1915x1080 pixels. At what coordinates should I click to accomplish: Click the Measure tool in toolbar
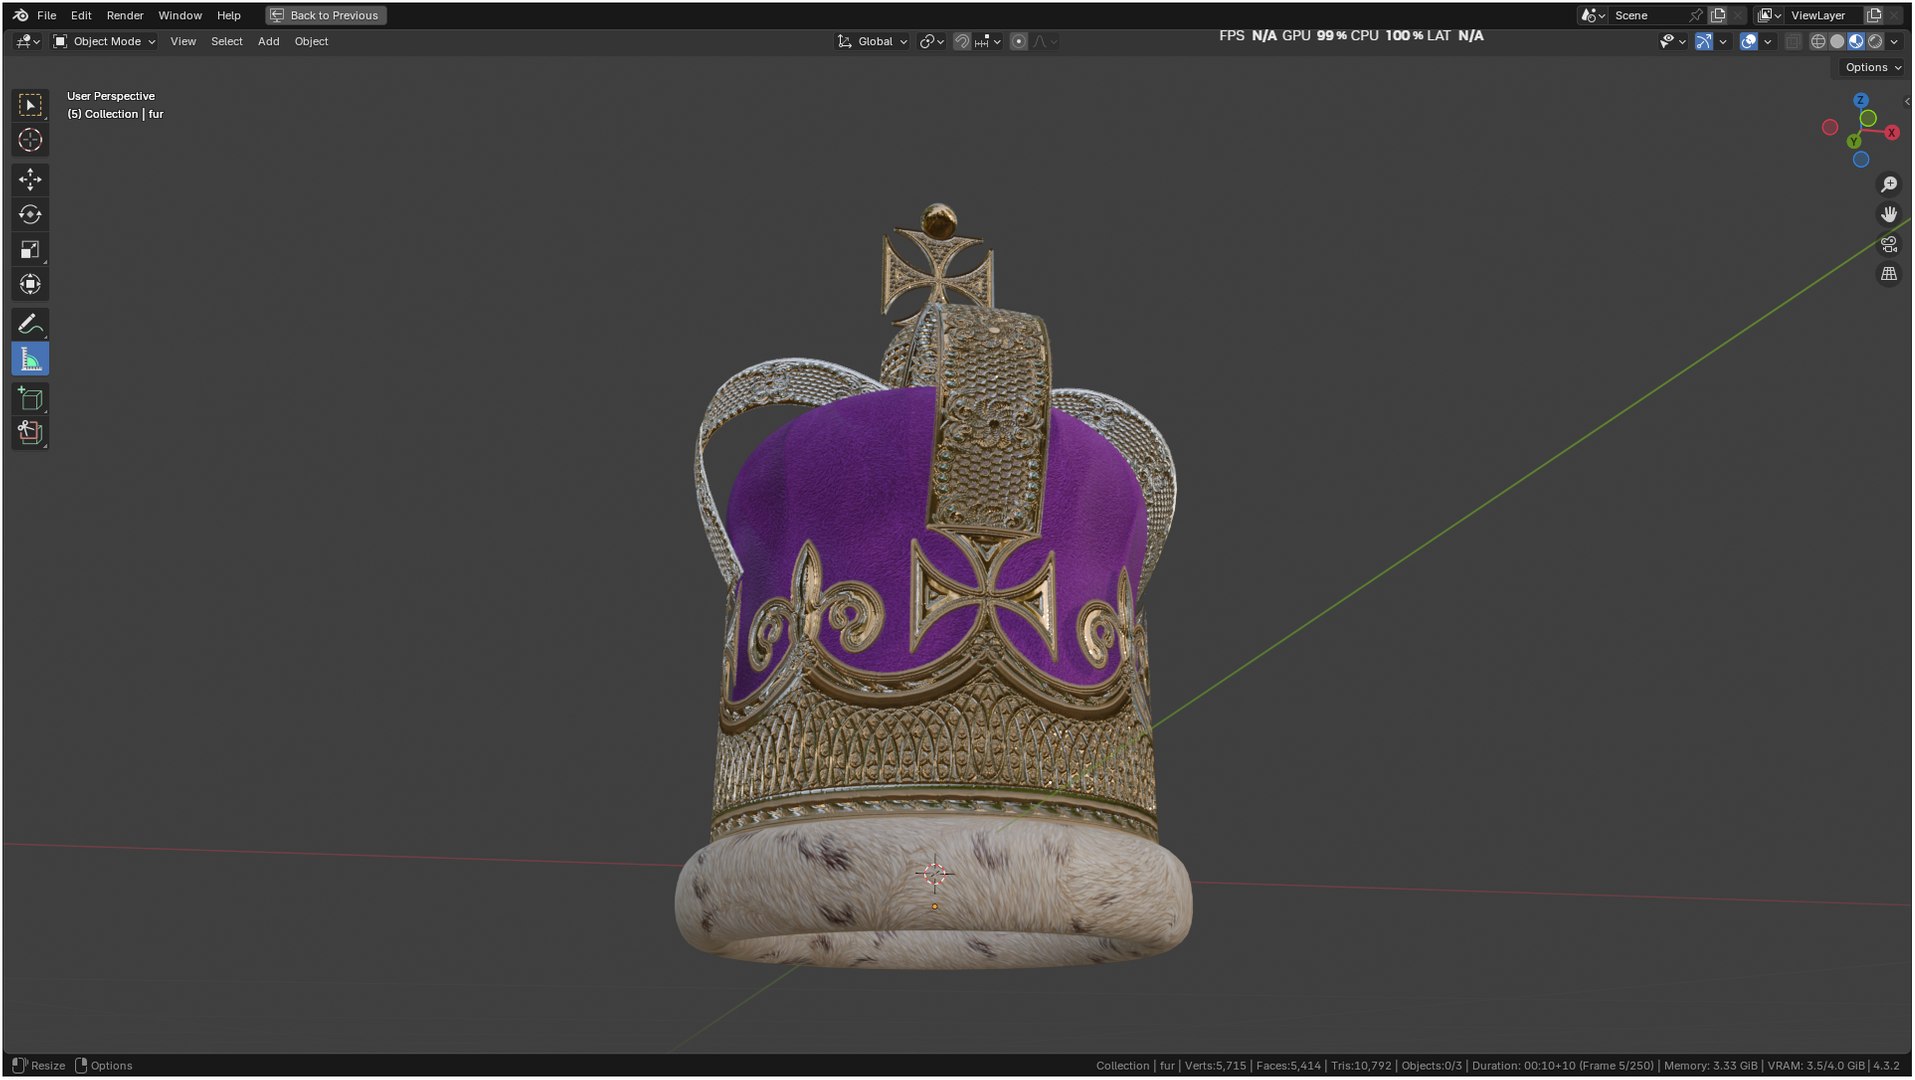(x=30, y=359)
